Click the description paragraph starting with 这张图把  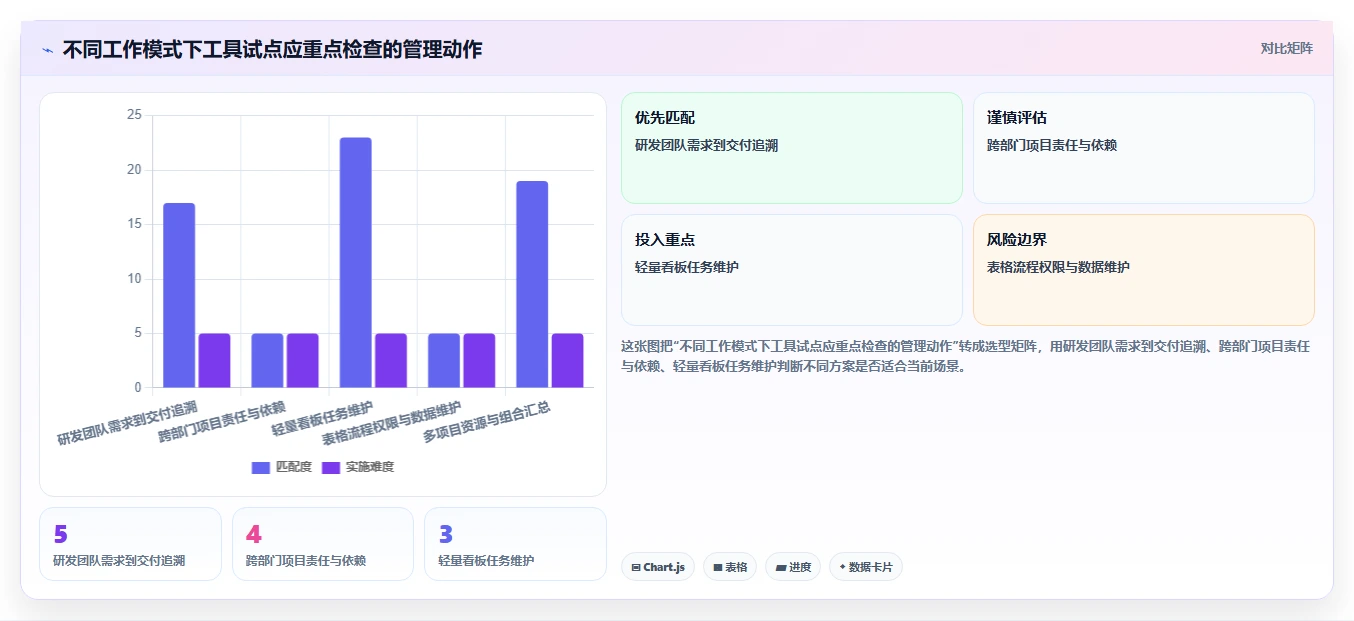point(966,356)
